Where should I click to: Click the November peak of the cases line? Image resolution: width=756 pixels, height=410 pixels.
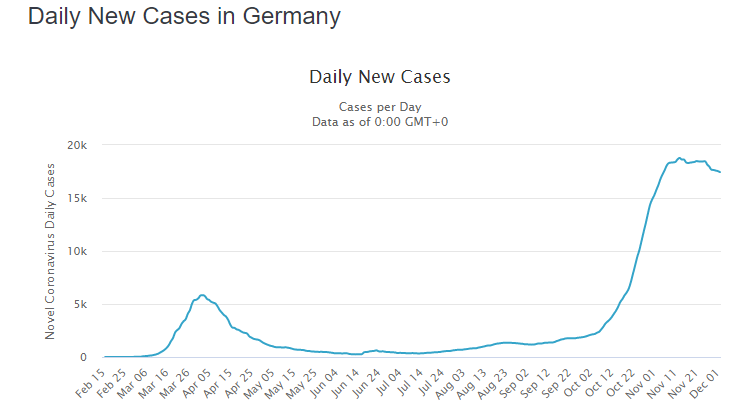click(680, 158)
